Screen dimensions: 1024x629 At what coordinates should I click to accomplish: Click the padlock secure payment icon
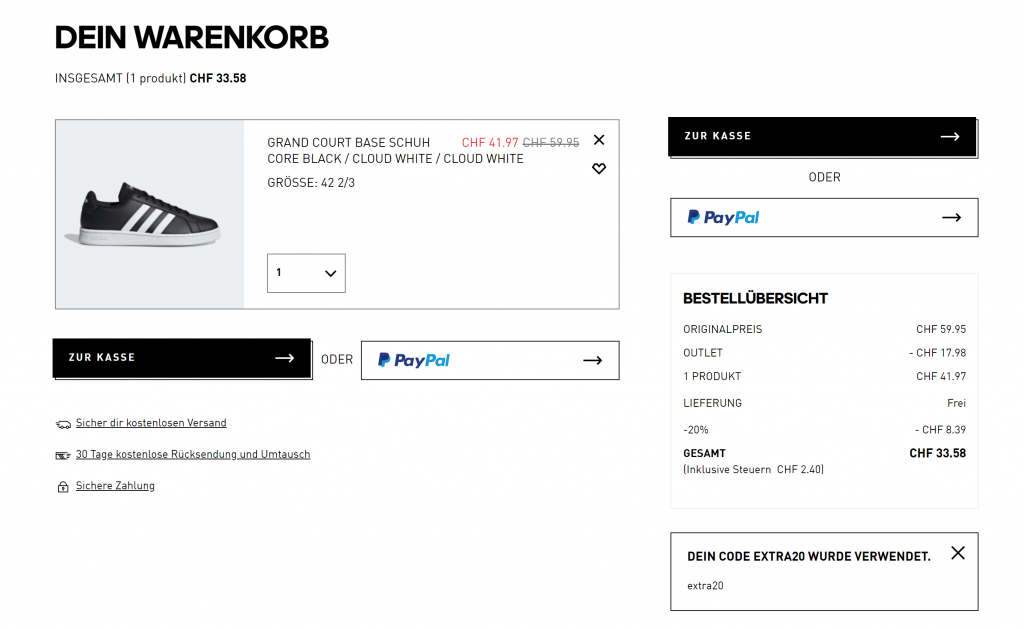tap(64, 487)
